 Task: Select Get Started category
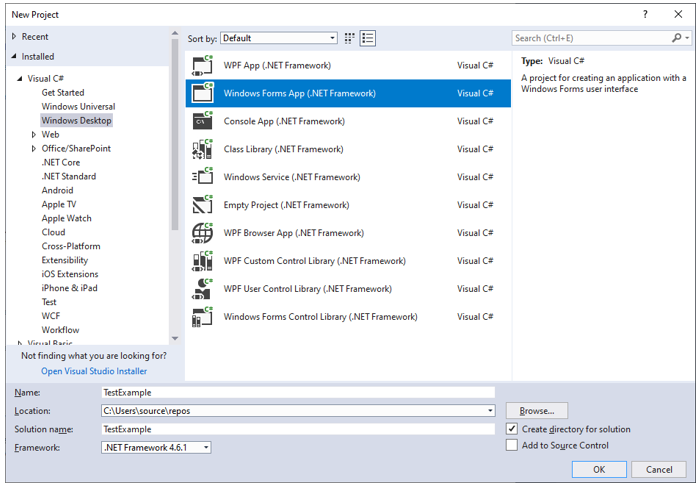tap(63, 92)
